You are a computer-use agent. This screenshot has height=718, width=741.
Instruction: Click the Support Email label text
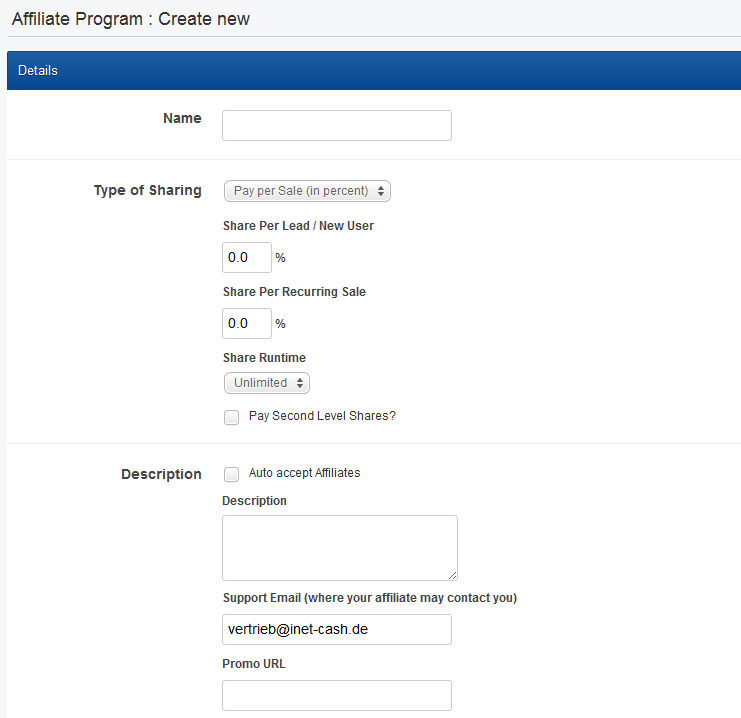[x=370, y=598]
